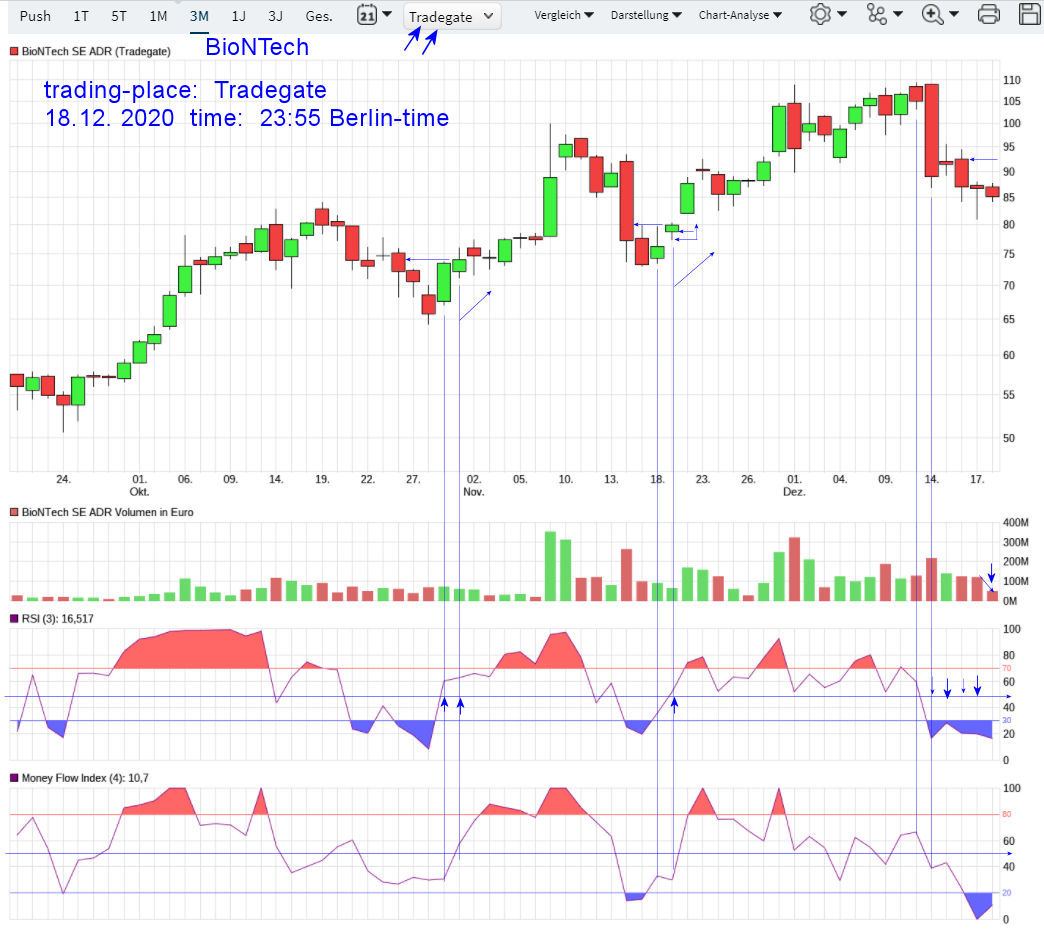Click the 200M volume axis label
Screen dimensions: 1044x929
[1015, 561]
